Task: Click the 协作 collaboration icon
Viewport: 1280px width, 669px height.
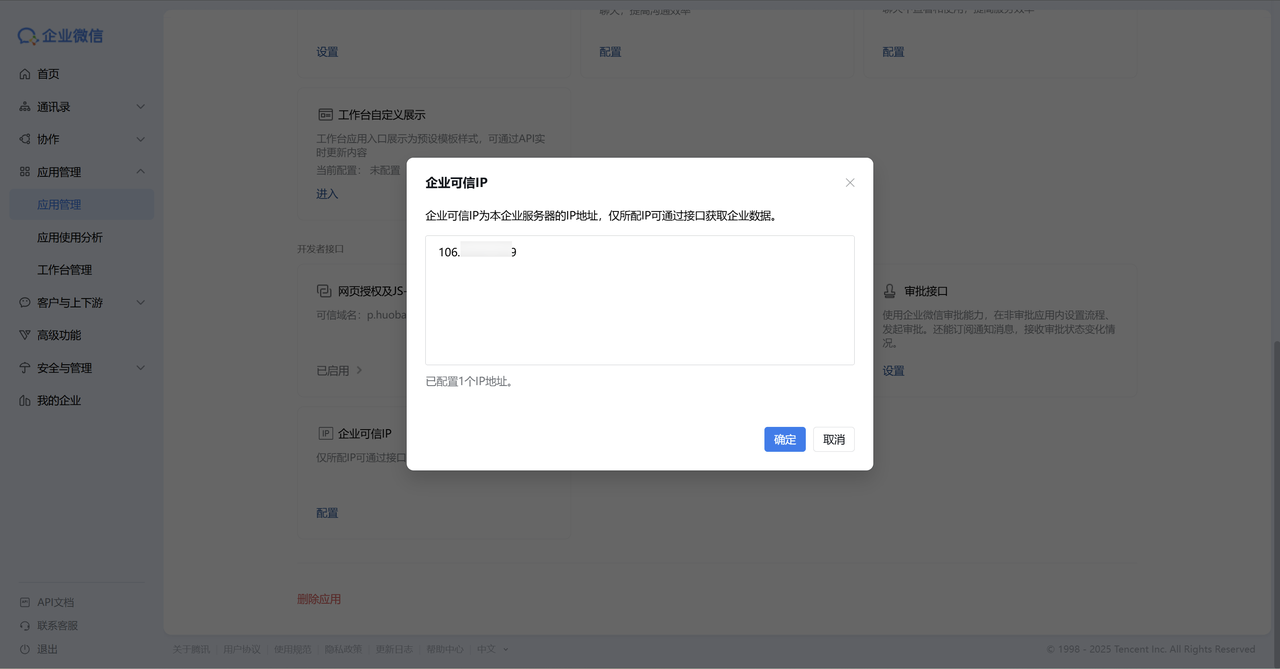Action: point(25,139)
